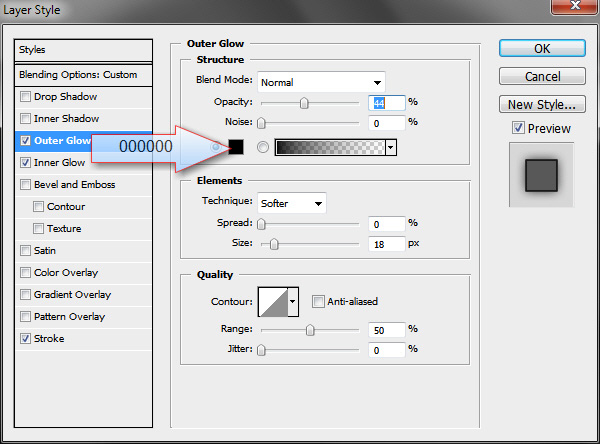This screenshot has height=444, width=600.
Task: Click the Range percent field
Action: pyautogui.click(x=386, y=330)
